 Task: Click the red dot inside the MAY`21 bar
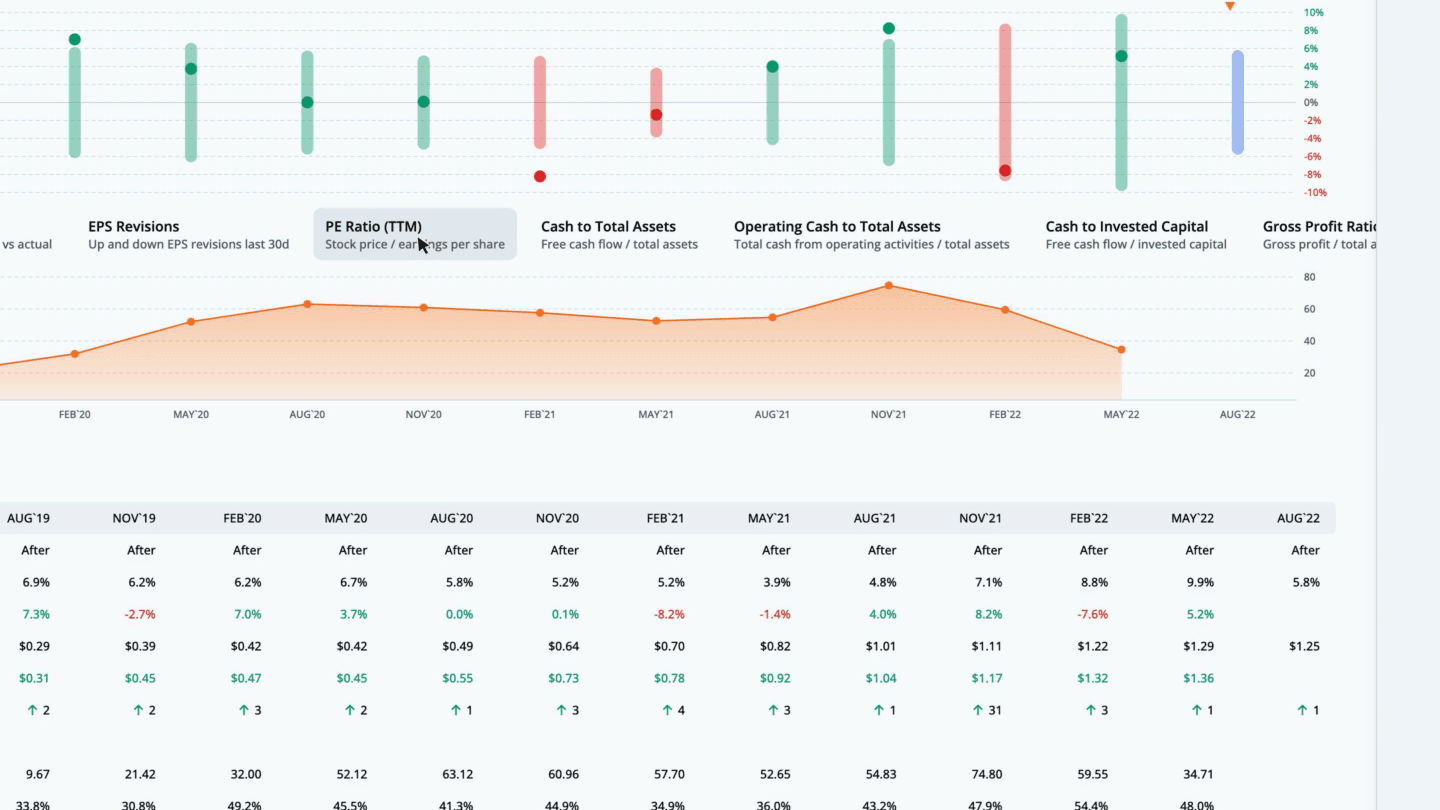tap(656, 115)
